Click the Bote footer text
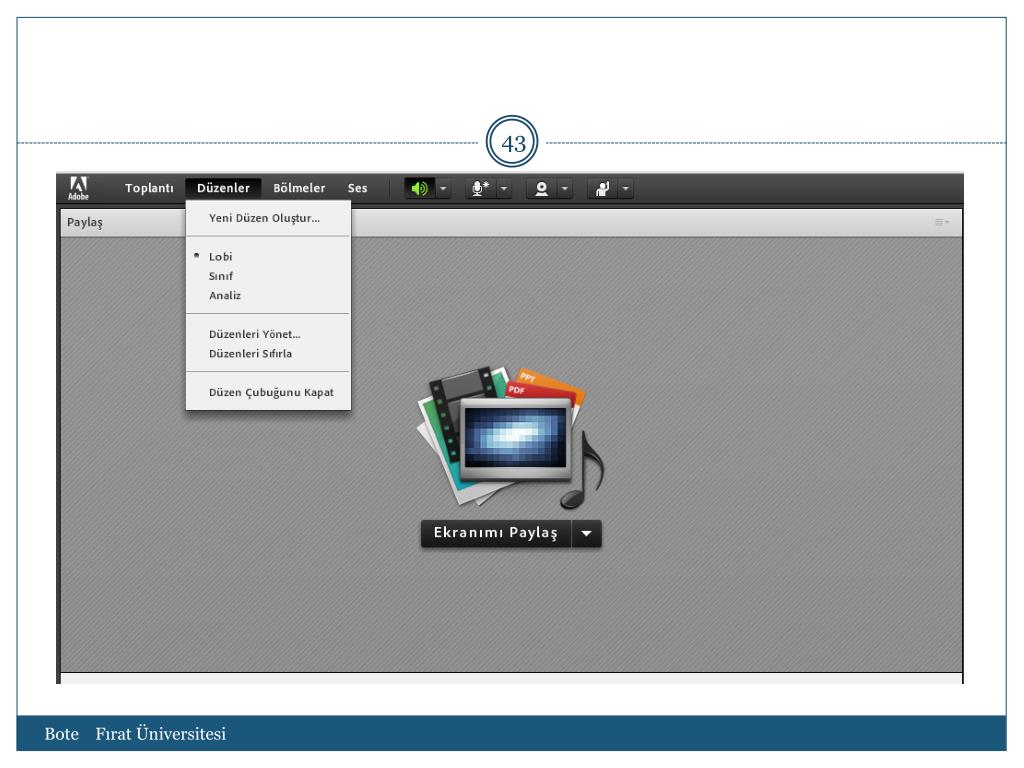Viewport: 1024px width, 768px height. pyautogui.click(x=61, y=734)
